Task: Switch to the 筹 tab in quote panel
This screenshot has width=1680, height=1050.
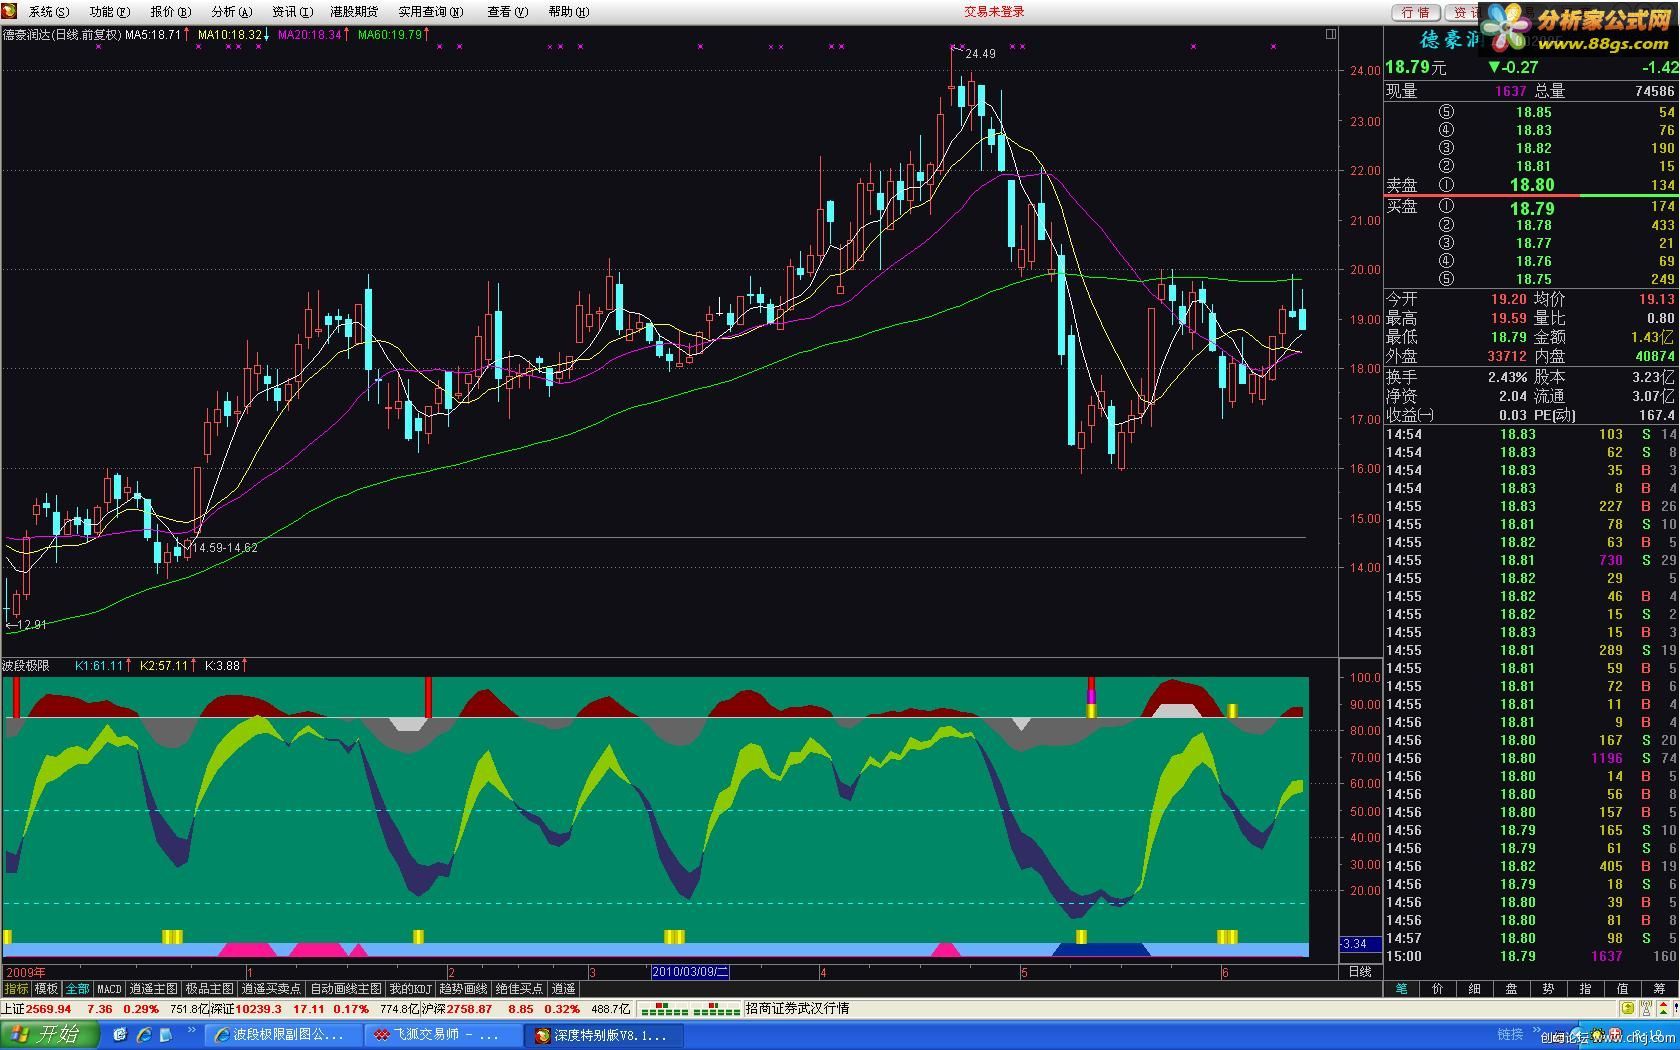Action: tap(1660, 989)
